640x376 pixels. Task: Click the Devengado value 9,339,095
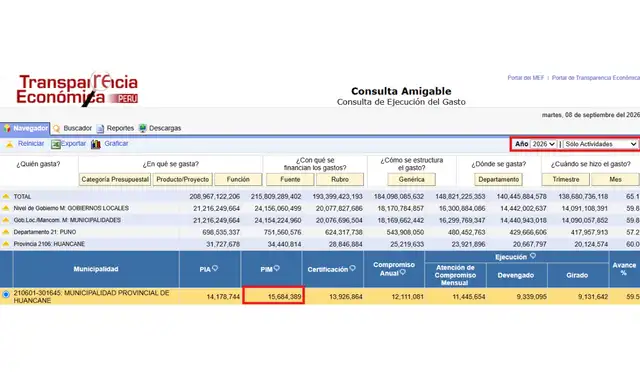[x=531, y=297]
